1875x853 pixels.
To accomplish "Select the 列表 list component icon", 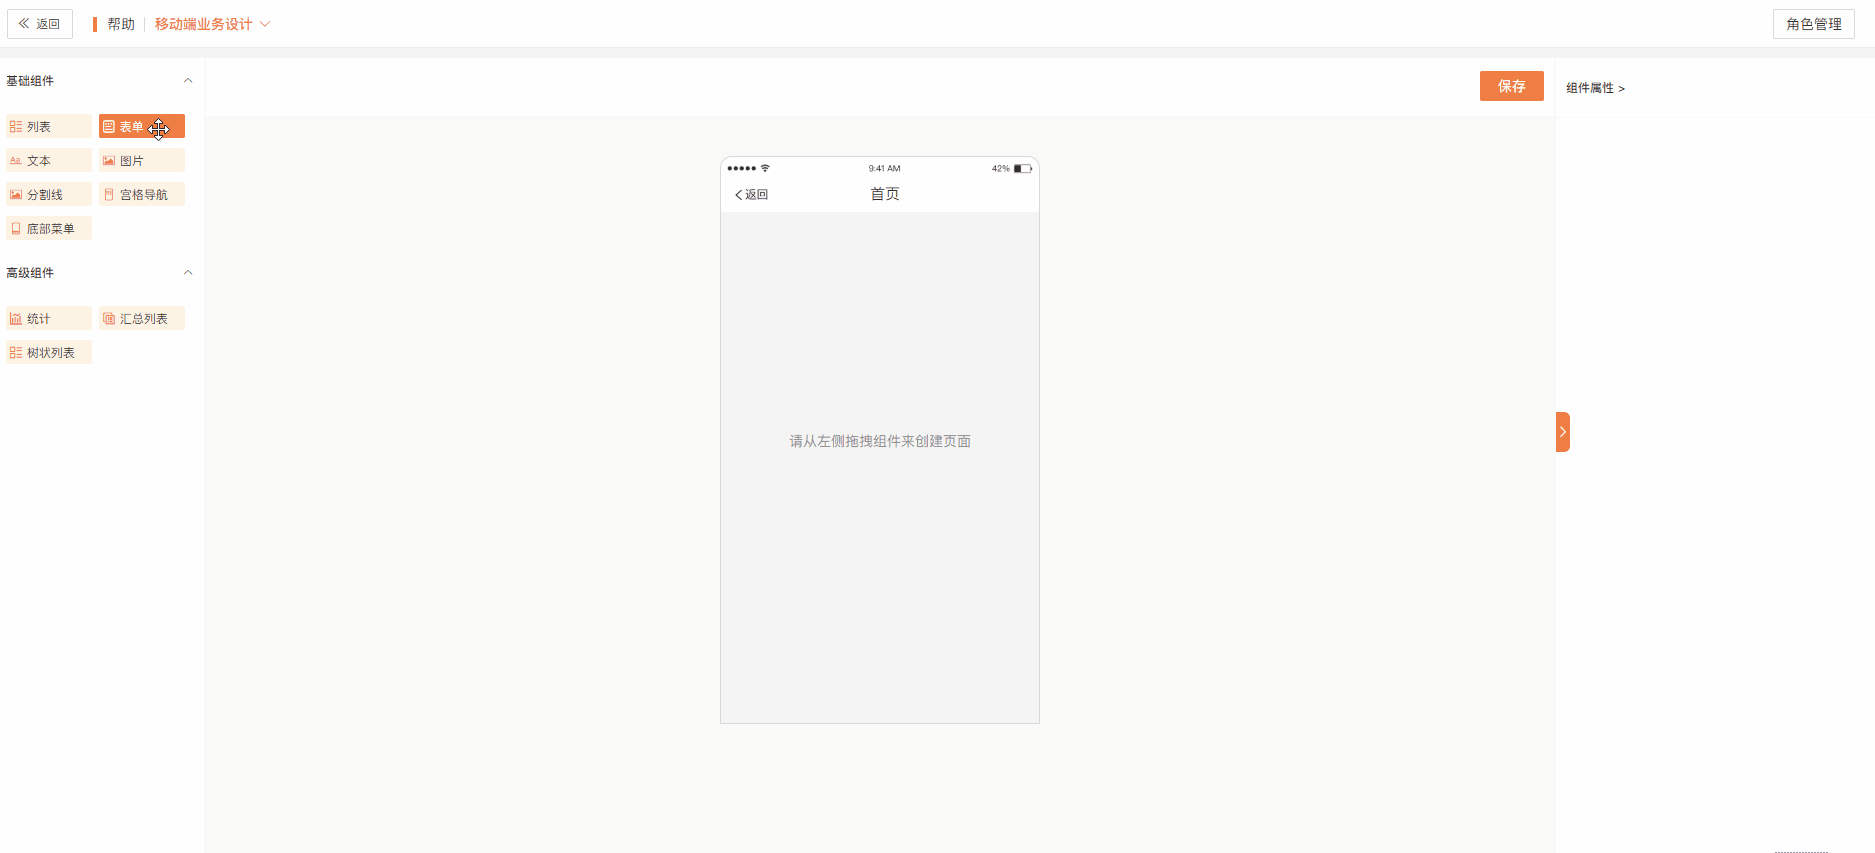I will pos(16,127).
